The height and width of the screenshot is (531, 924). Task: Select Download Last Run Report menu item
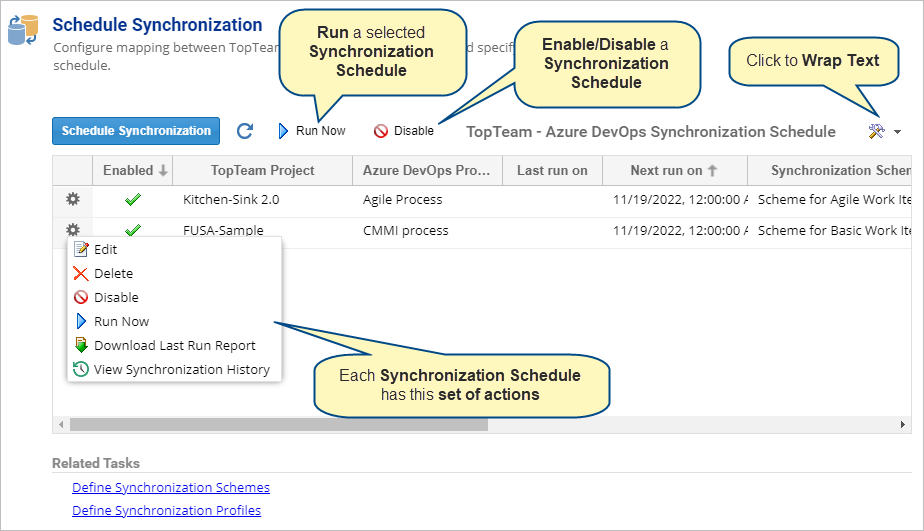[174, 345]
